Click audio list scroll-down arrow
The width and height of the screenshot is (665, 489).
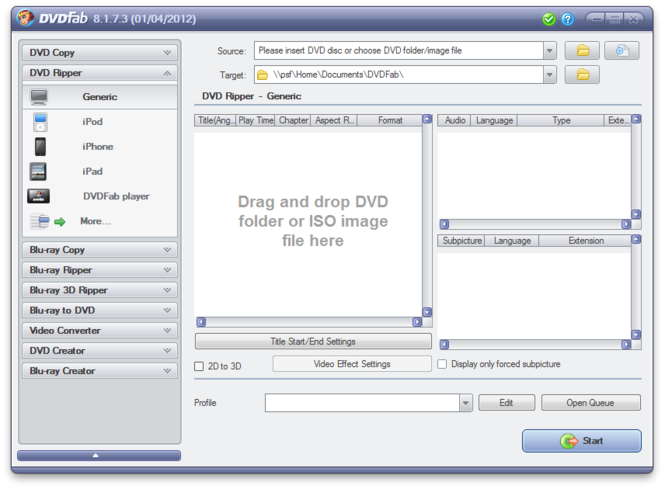click(636, 214)
